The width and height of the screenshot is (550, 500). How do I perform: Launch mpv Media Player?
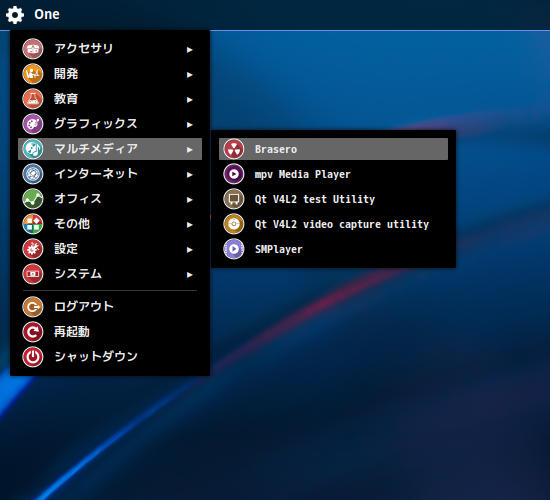click(x=333, y=174)
